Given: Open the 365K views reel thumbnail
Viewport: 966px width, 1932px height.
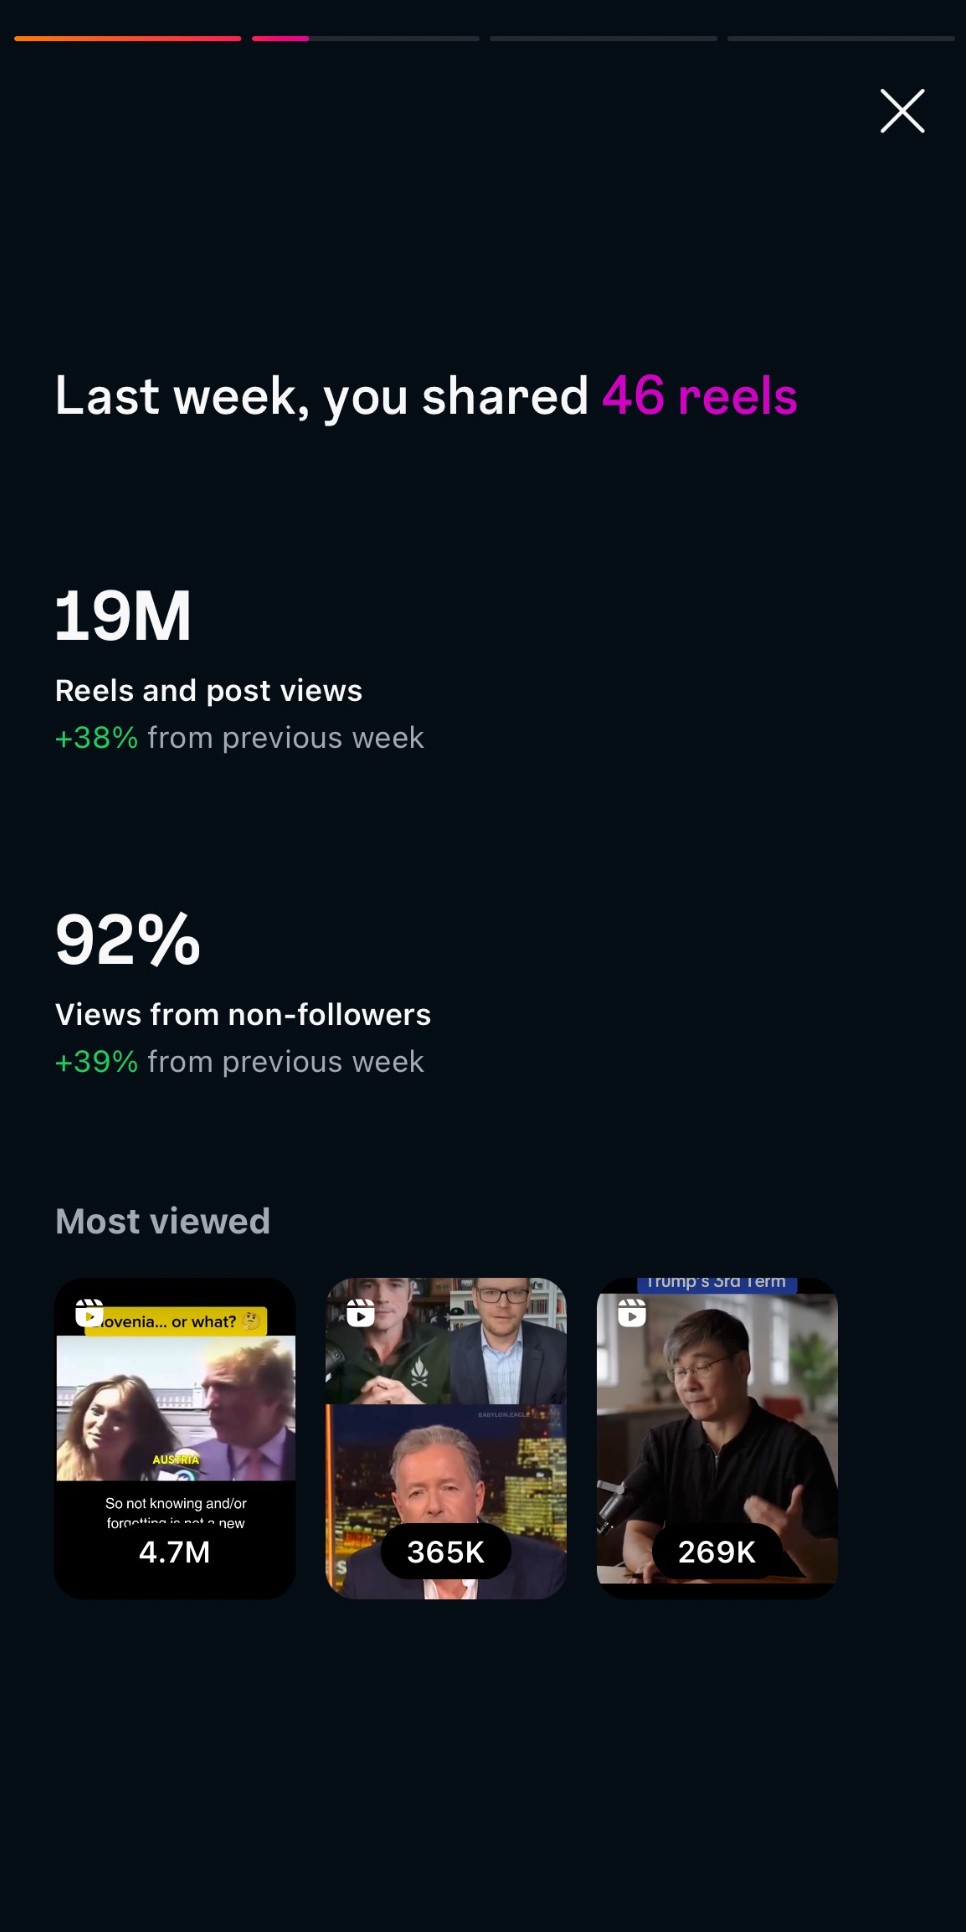Looking at the screenshot, I should tap(446, 1438).
